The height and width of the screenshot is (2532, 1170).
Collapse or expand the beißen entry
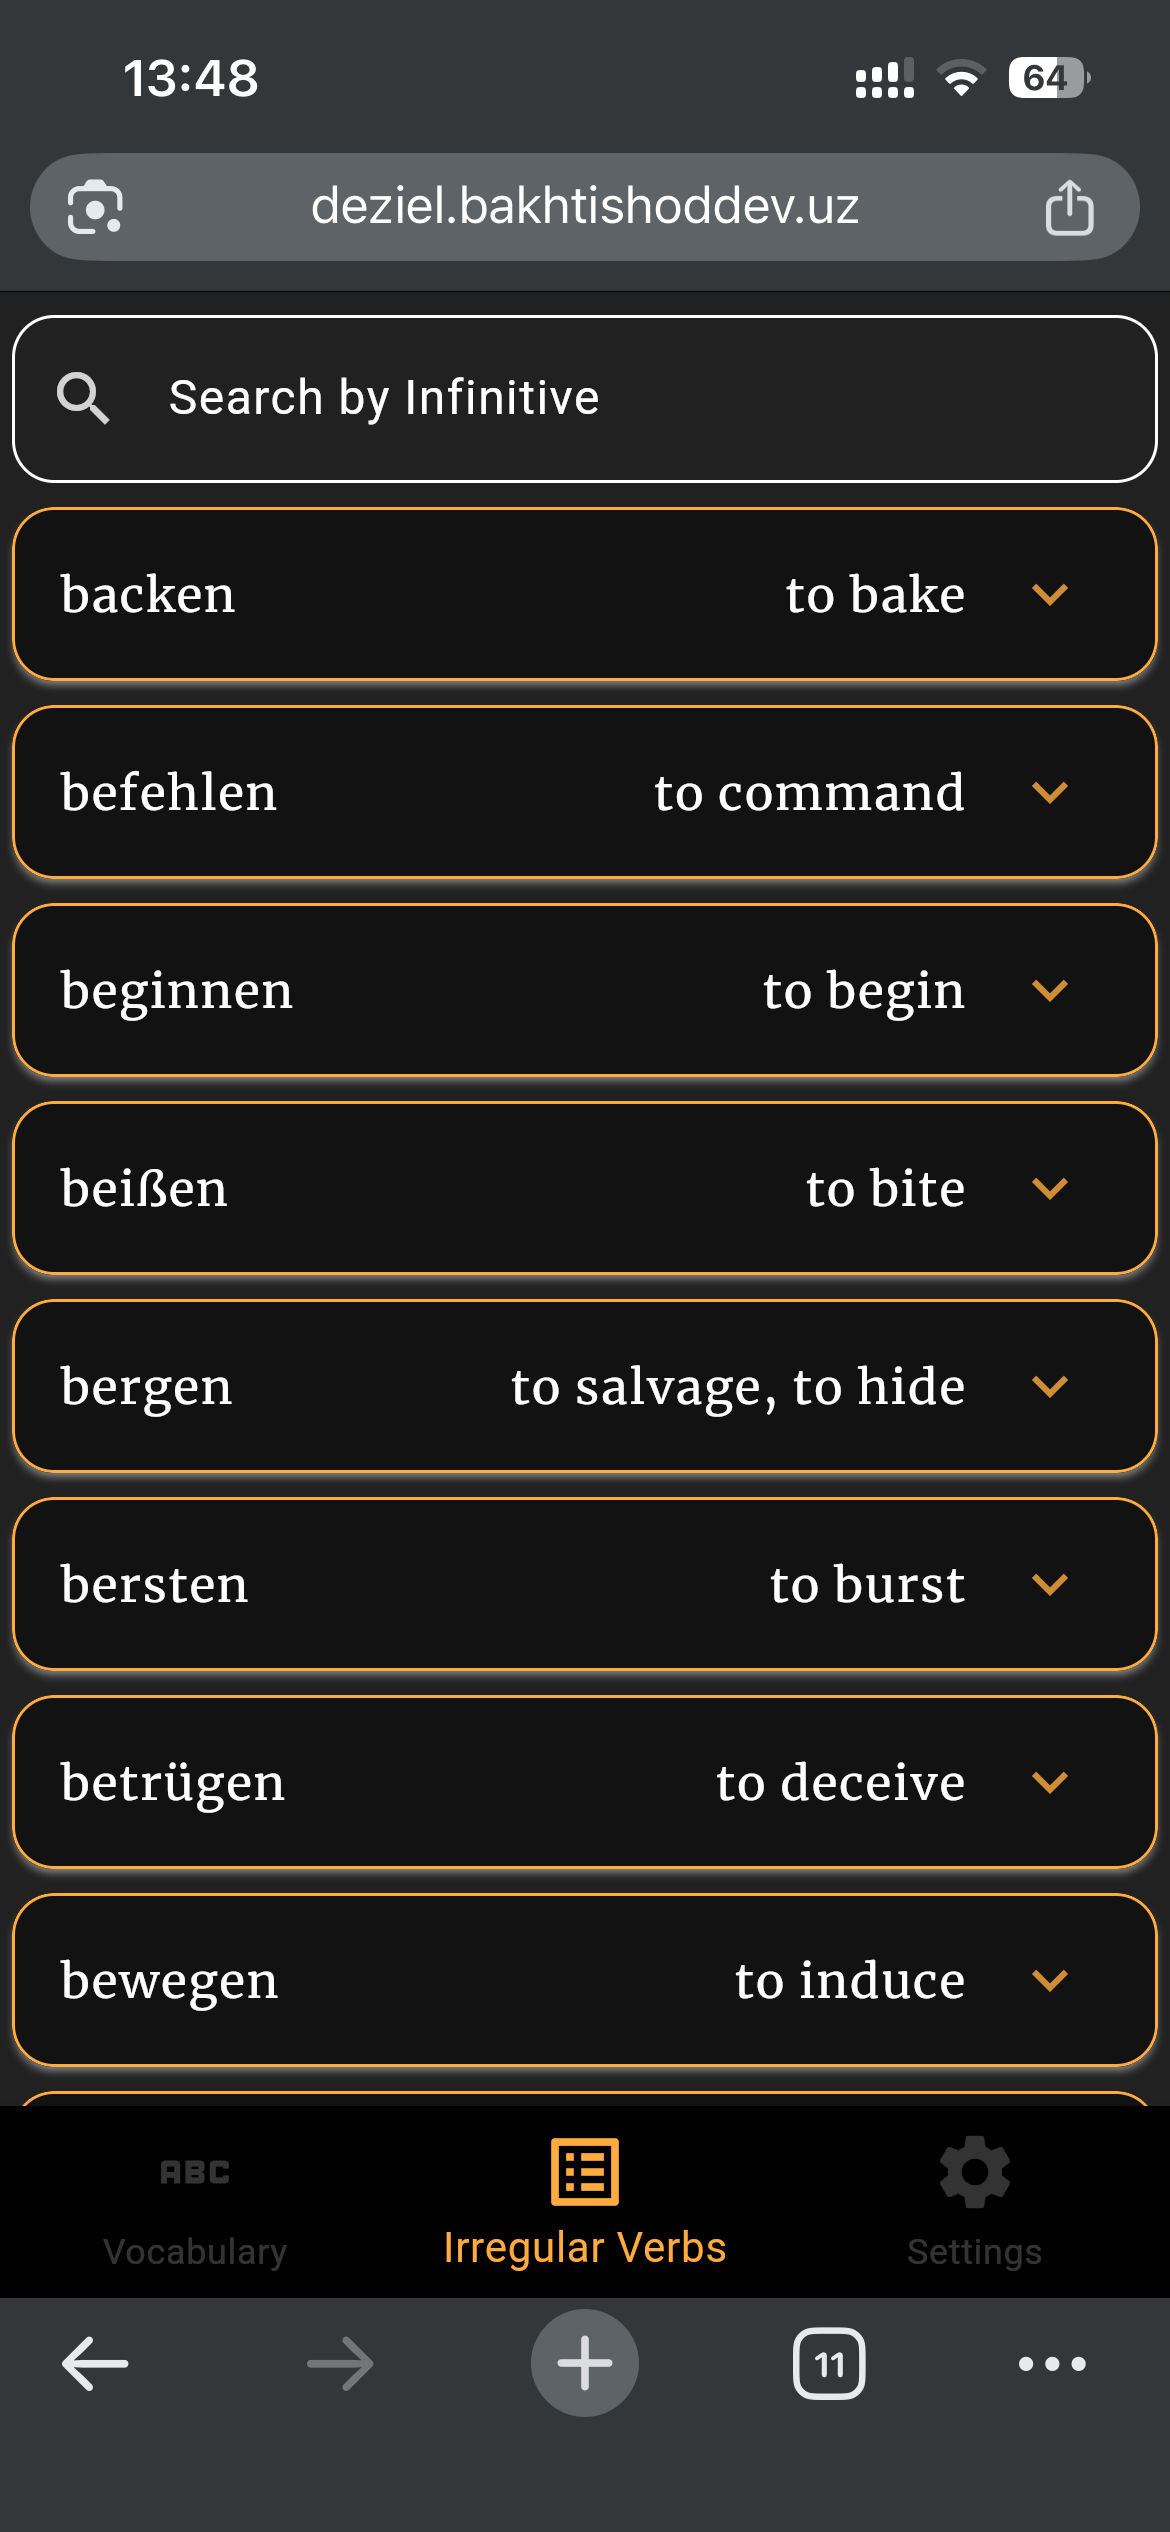click(1051, 1189)
